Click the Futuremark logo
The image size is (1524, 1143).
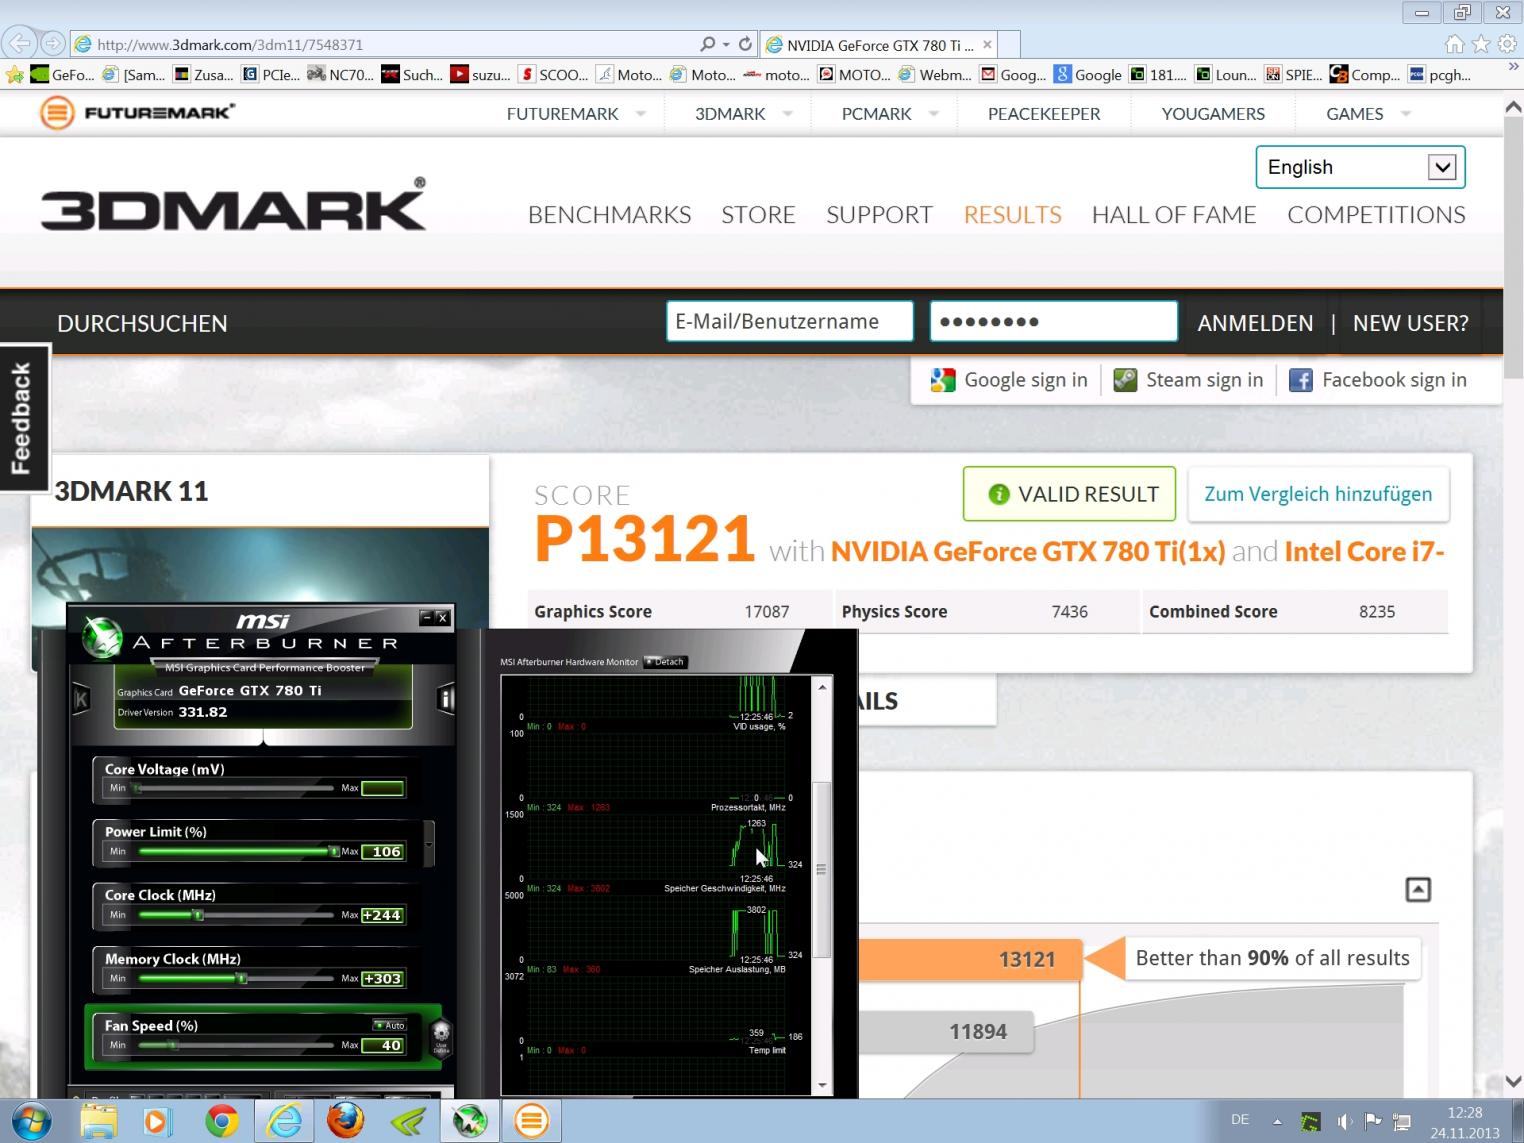point(137,112)
